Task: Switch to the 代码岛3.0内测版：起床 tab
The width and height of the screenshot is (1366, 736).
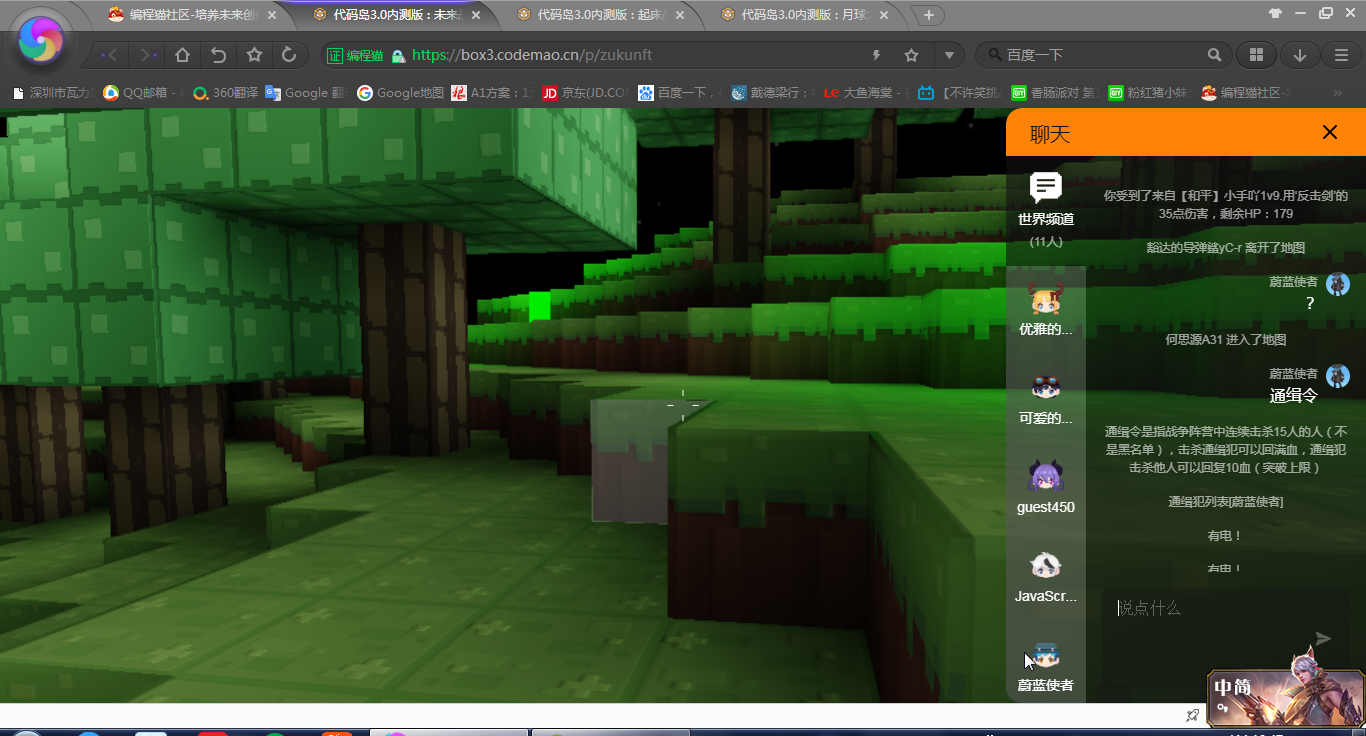Action: coord(600,15)
